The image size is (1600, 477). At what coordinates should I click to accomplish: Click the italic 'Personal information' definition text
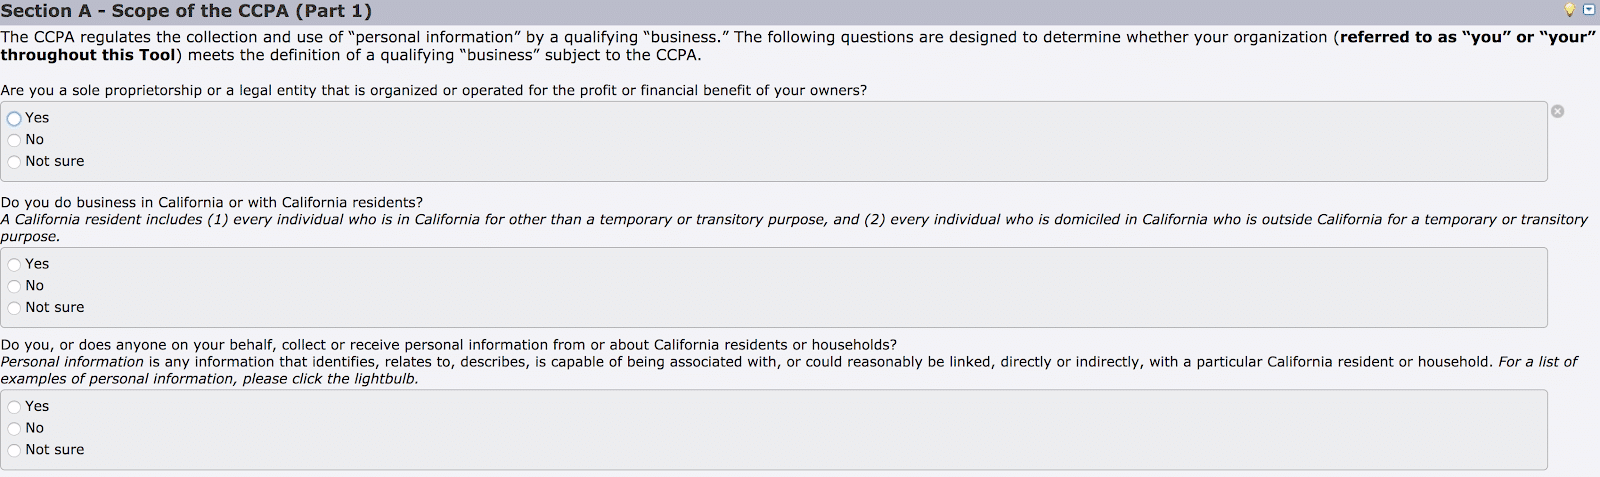pos(72,362)
